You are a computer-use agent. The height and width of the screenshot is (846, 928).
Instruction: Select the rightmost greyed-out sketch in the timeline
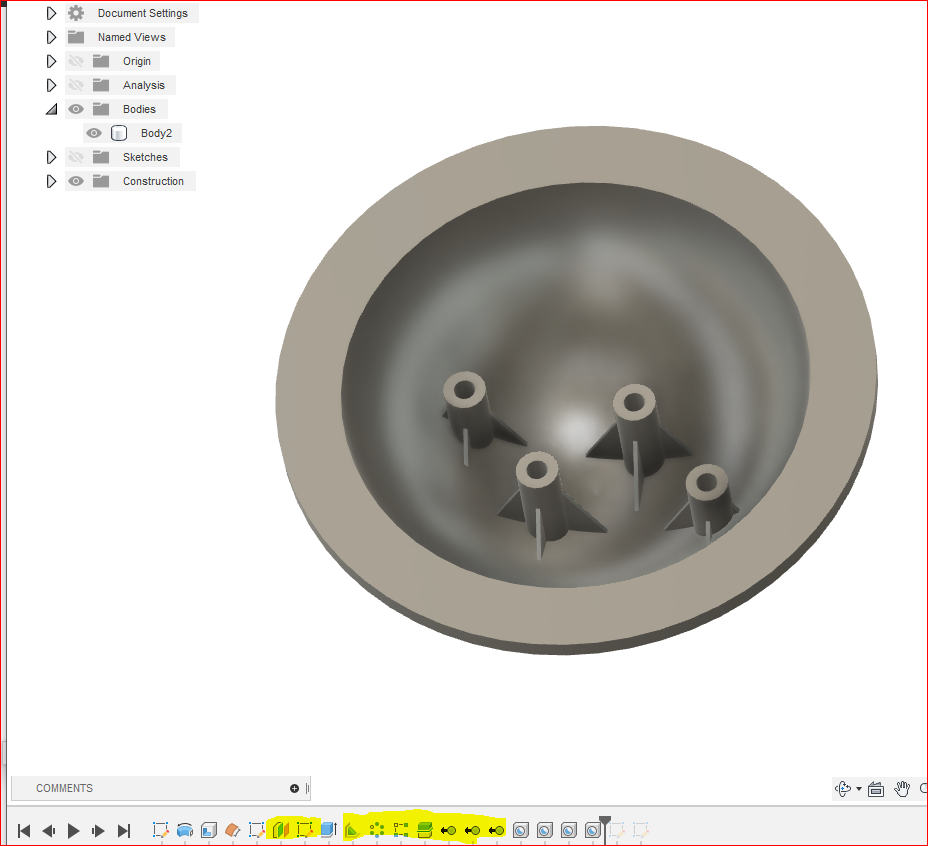(641, 830)
